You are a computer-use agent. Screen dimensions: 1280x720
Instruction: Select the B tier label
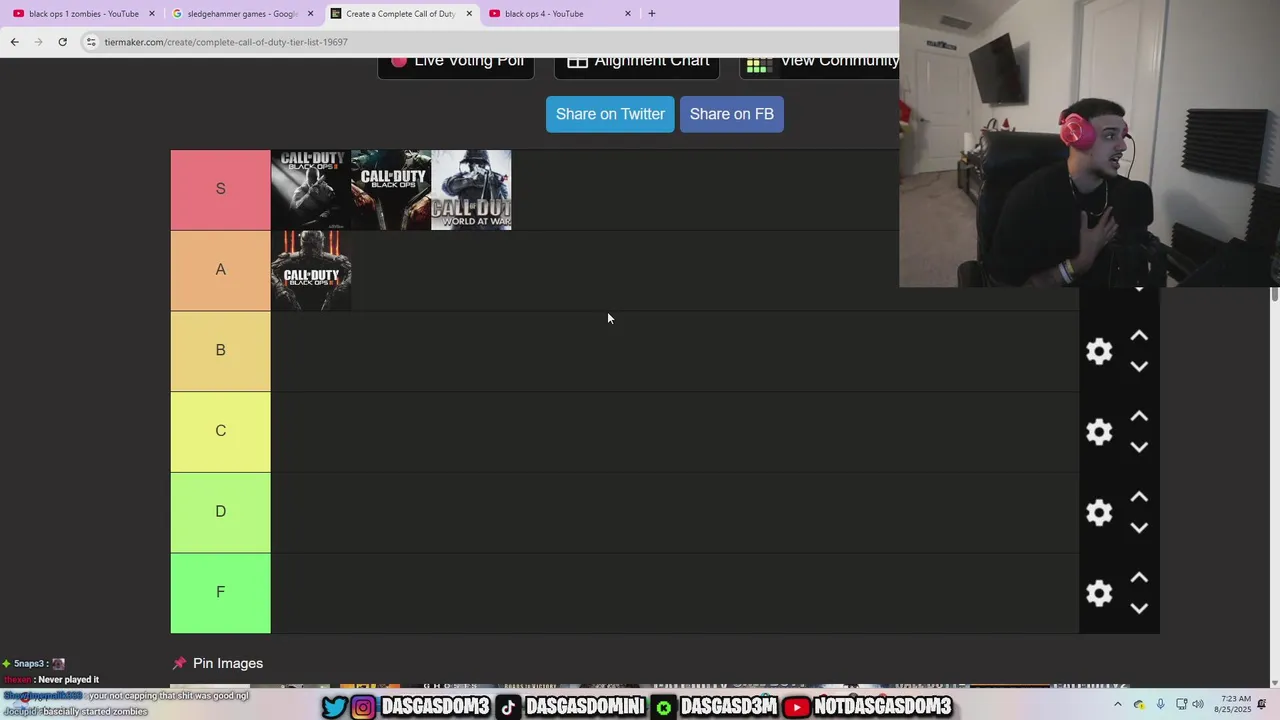click(x=220, y=350)
